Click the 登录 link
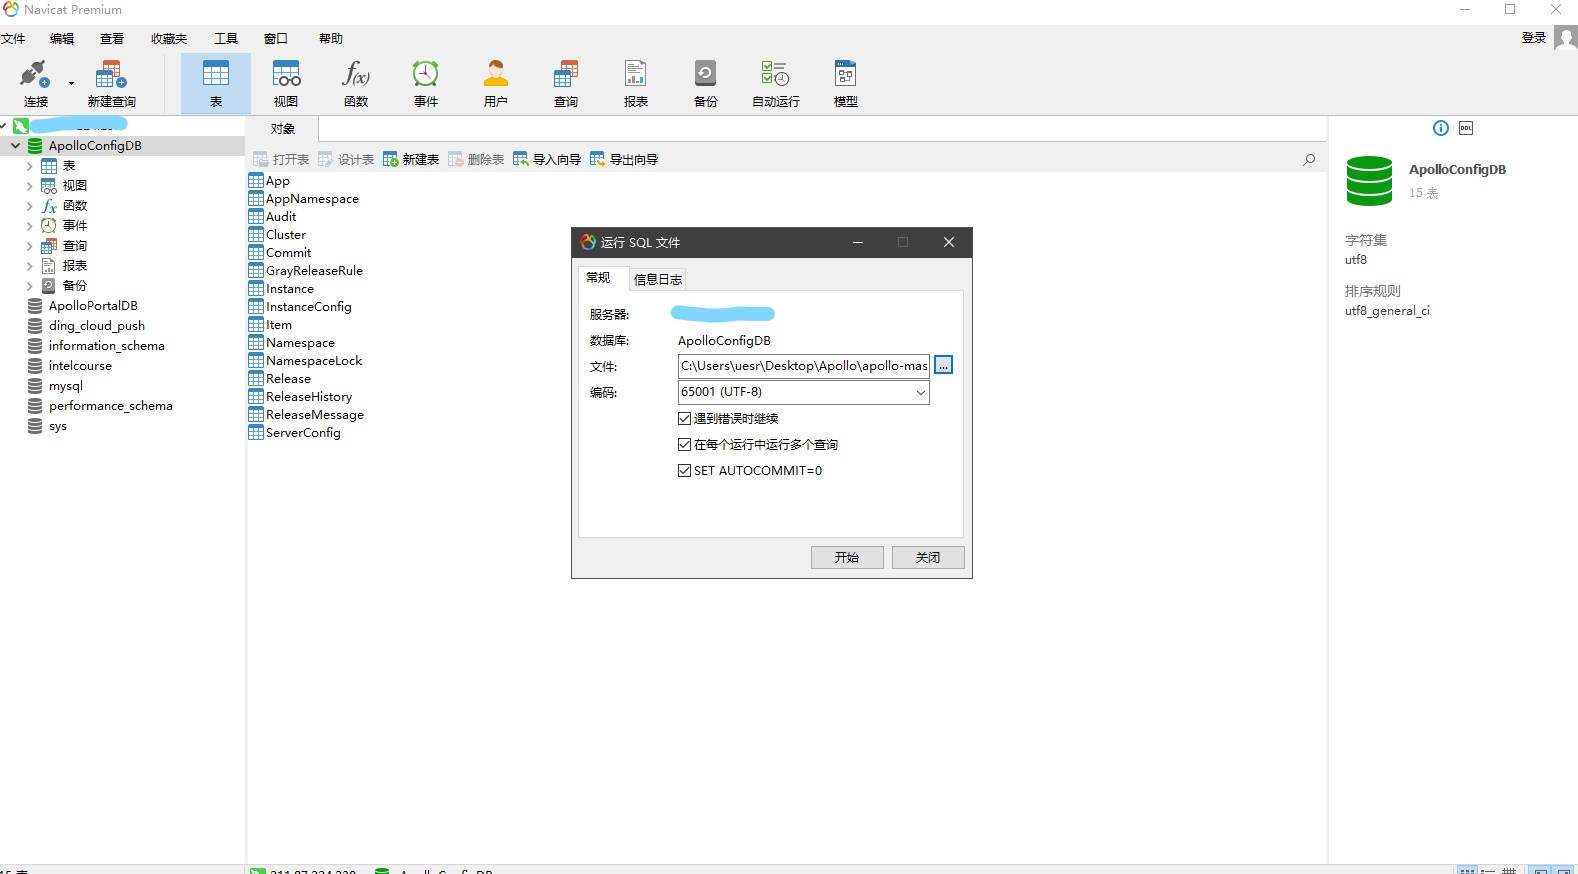This screenshot has width=1578, height=874. pyautogui.click(x=1534, y=38)
